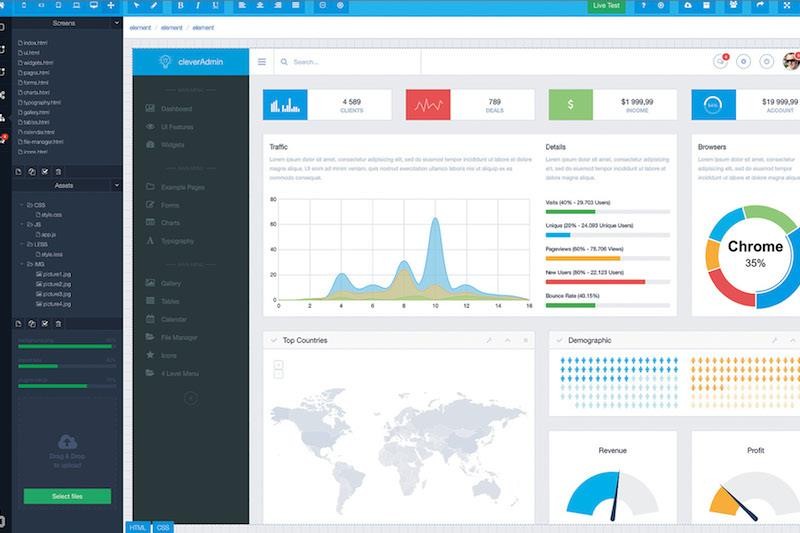Toggle check mark on Demographic panel
800x533 pixels.
[559, 340]
